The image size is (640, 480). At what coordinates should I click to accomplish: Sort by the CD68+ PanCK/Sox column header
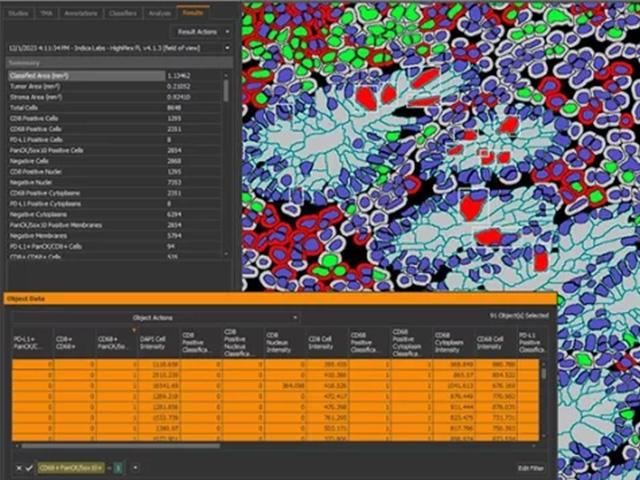pyautogui.click(x=116, y=343)
